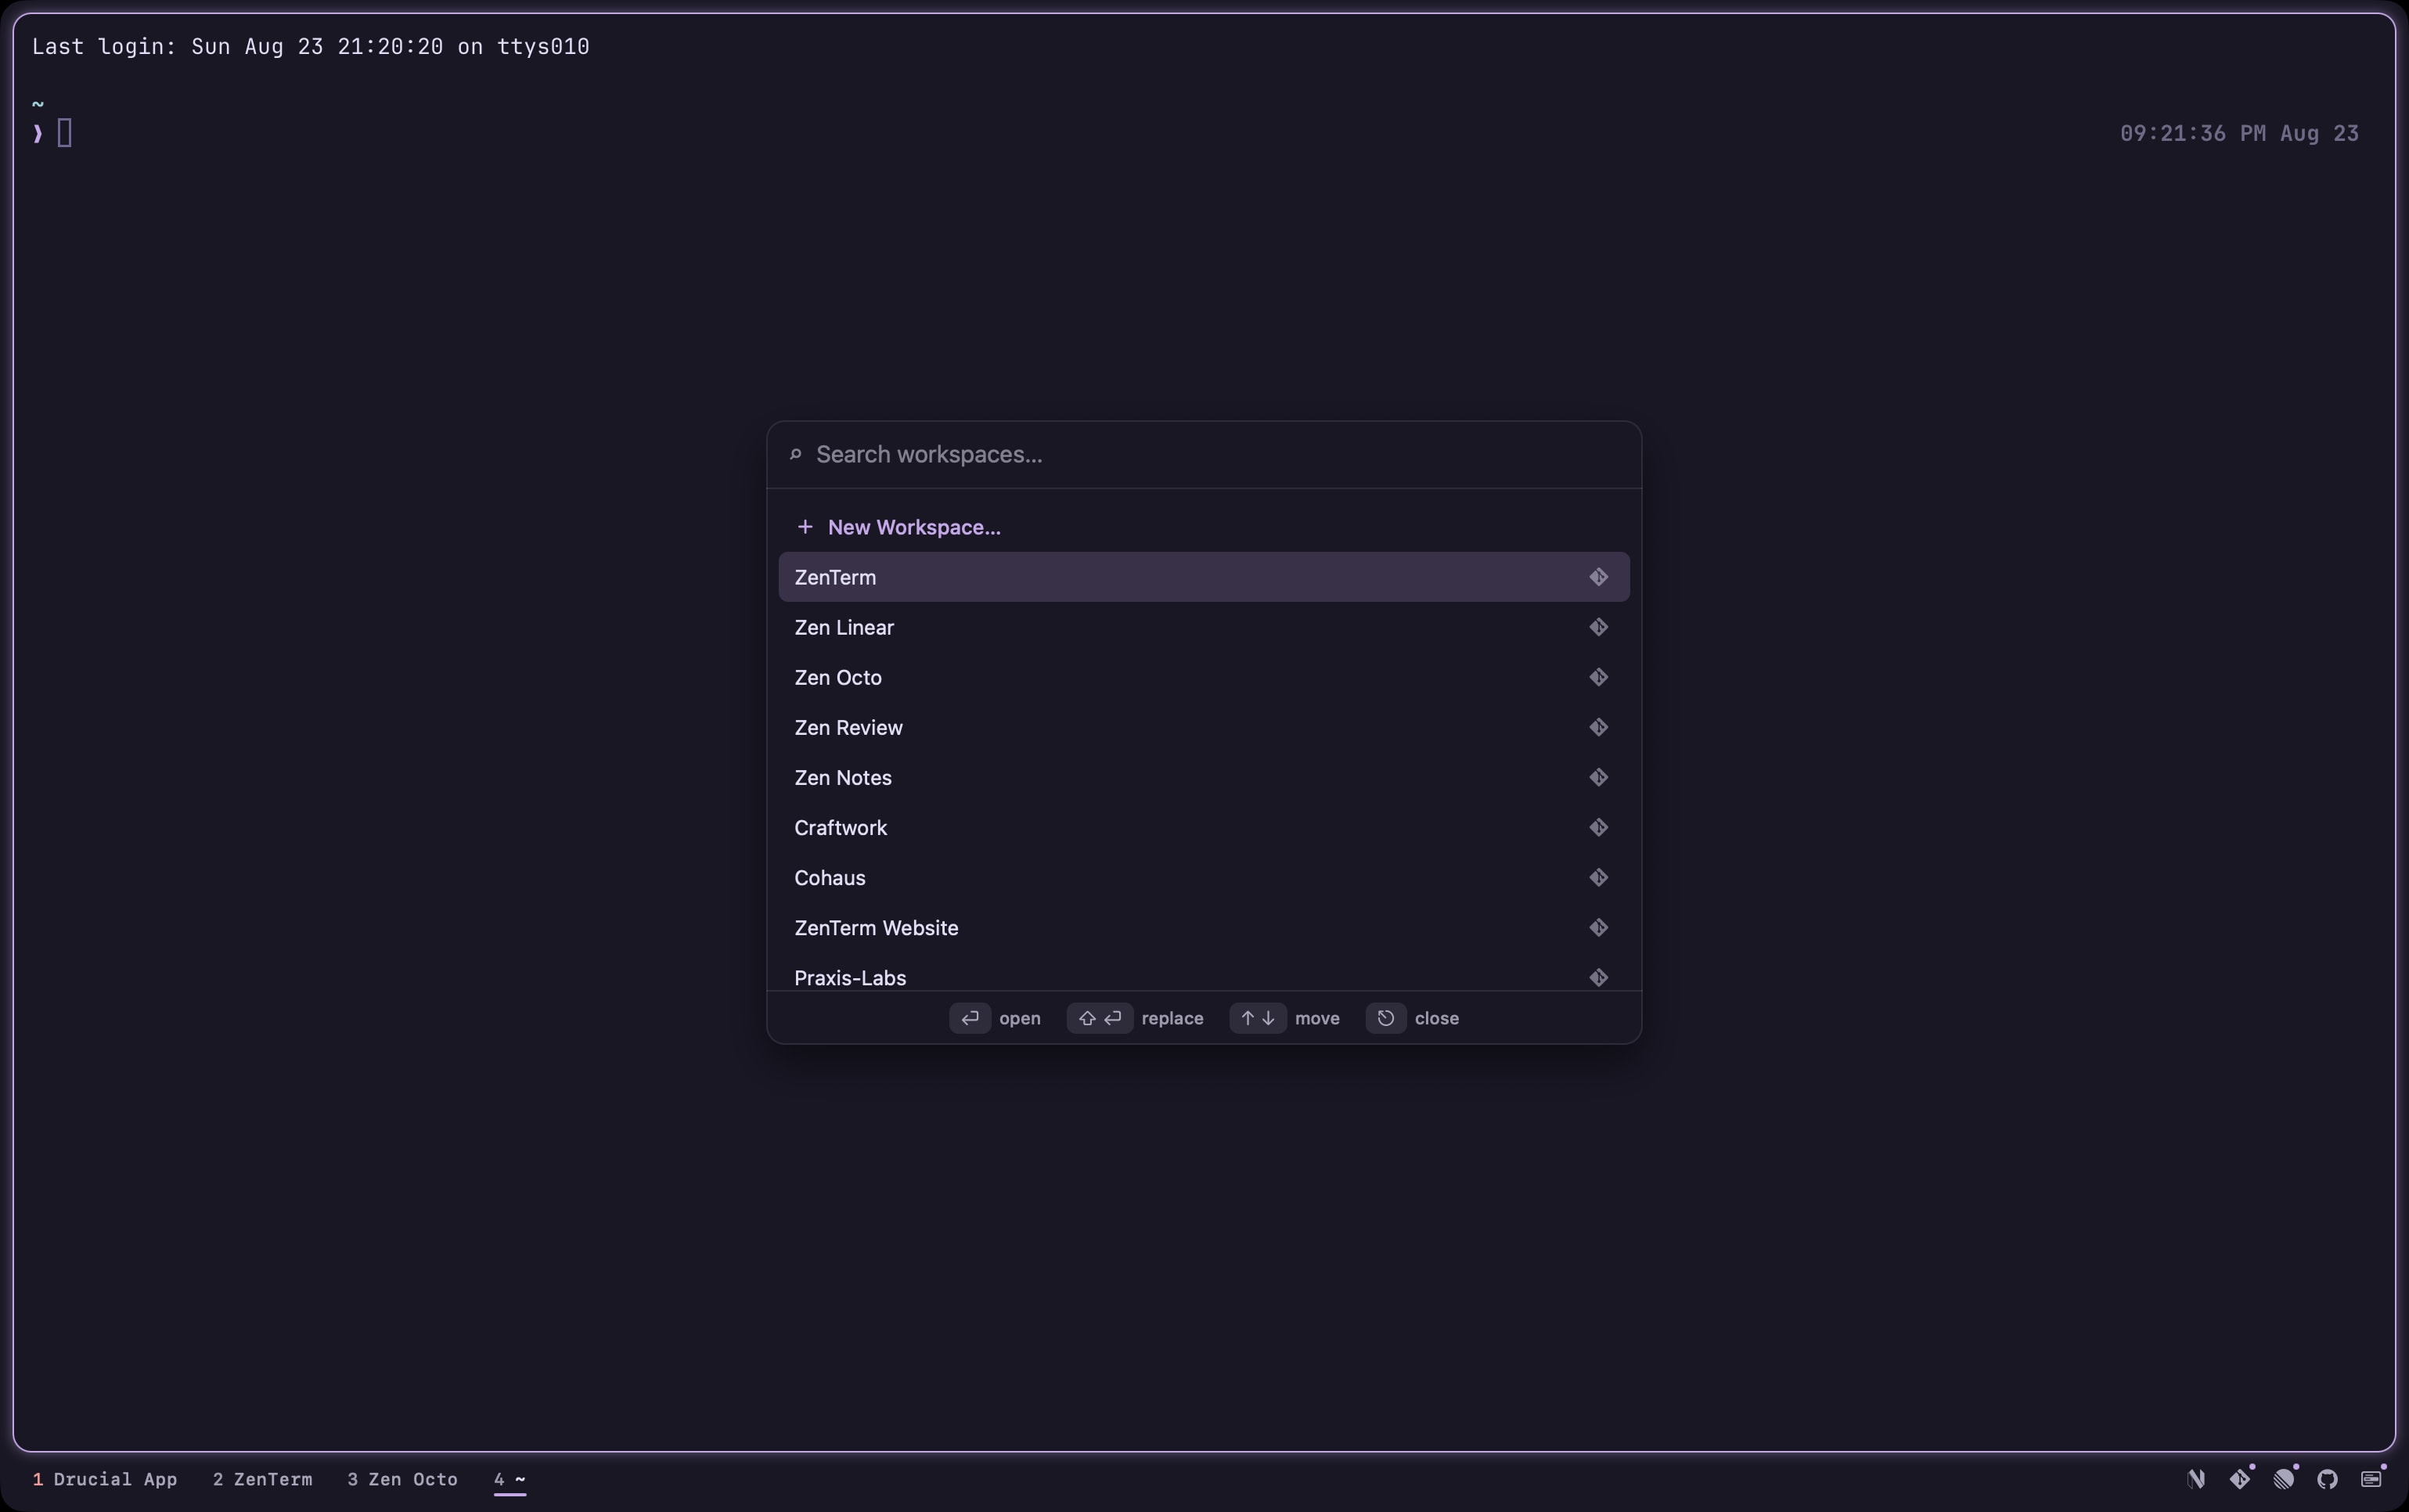Click the git icon on the Praxis-Labs row
2409x1512 pixels.
pos(1598,977)
